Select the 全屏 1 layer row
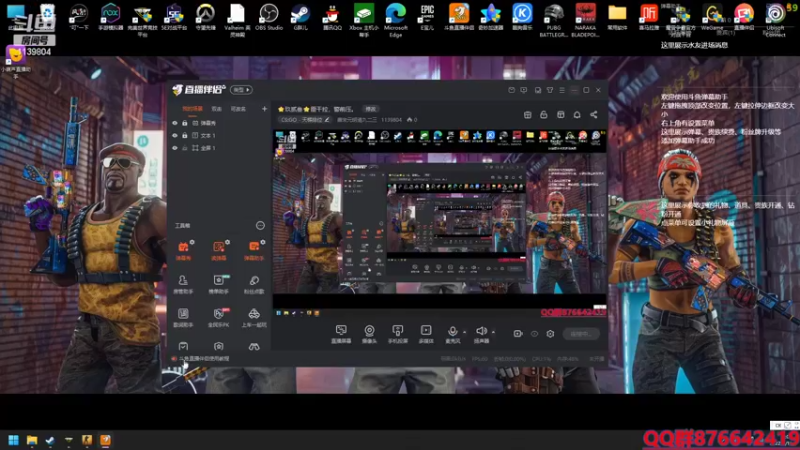800x450 pixels. click(219, 147)
